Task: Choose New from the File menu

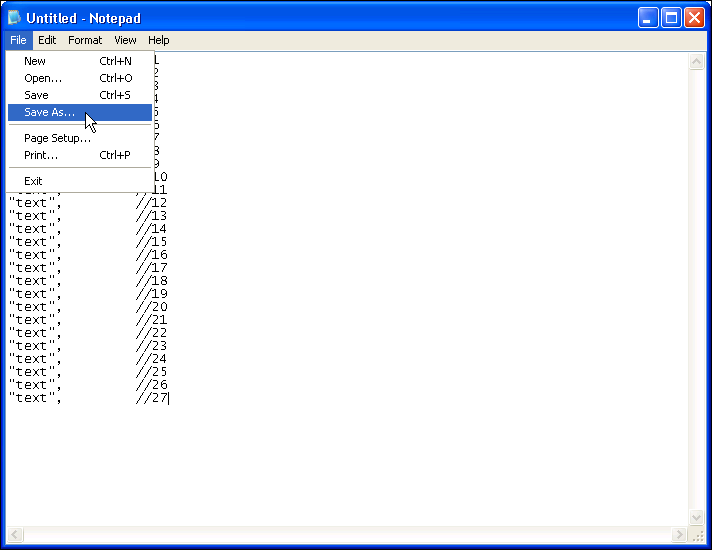Action: [x=35, y=61]
